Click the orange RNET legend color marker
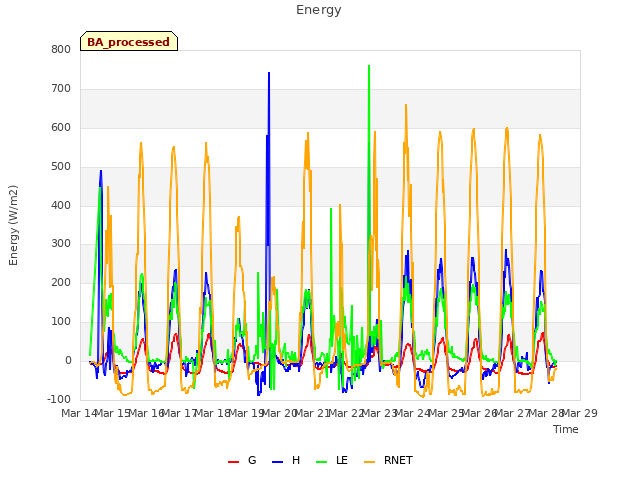Screen dimensions: 640x480 coord(369,462)
